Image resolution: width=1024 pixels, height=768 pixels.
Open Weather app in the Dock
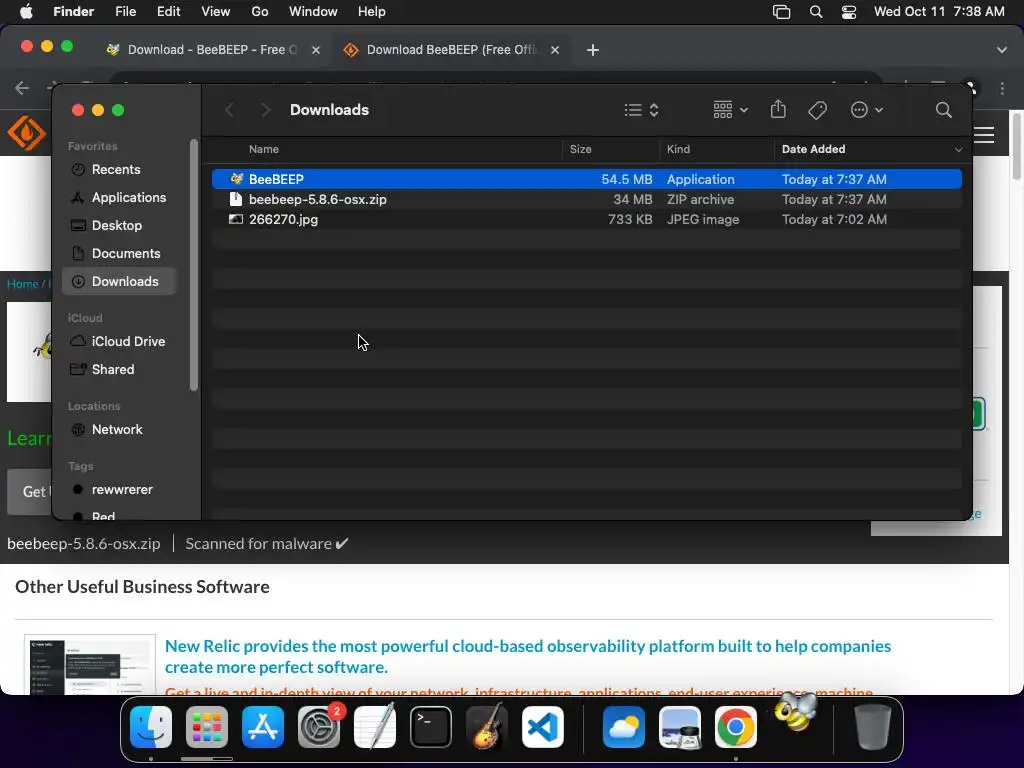(624, 727)
